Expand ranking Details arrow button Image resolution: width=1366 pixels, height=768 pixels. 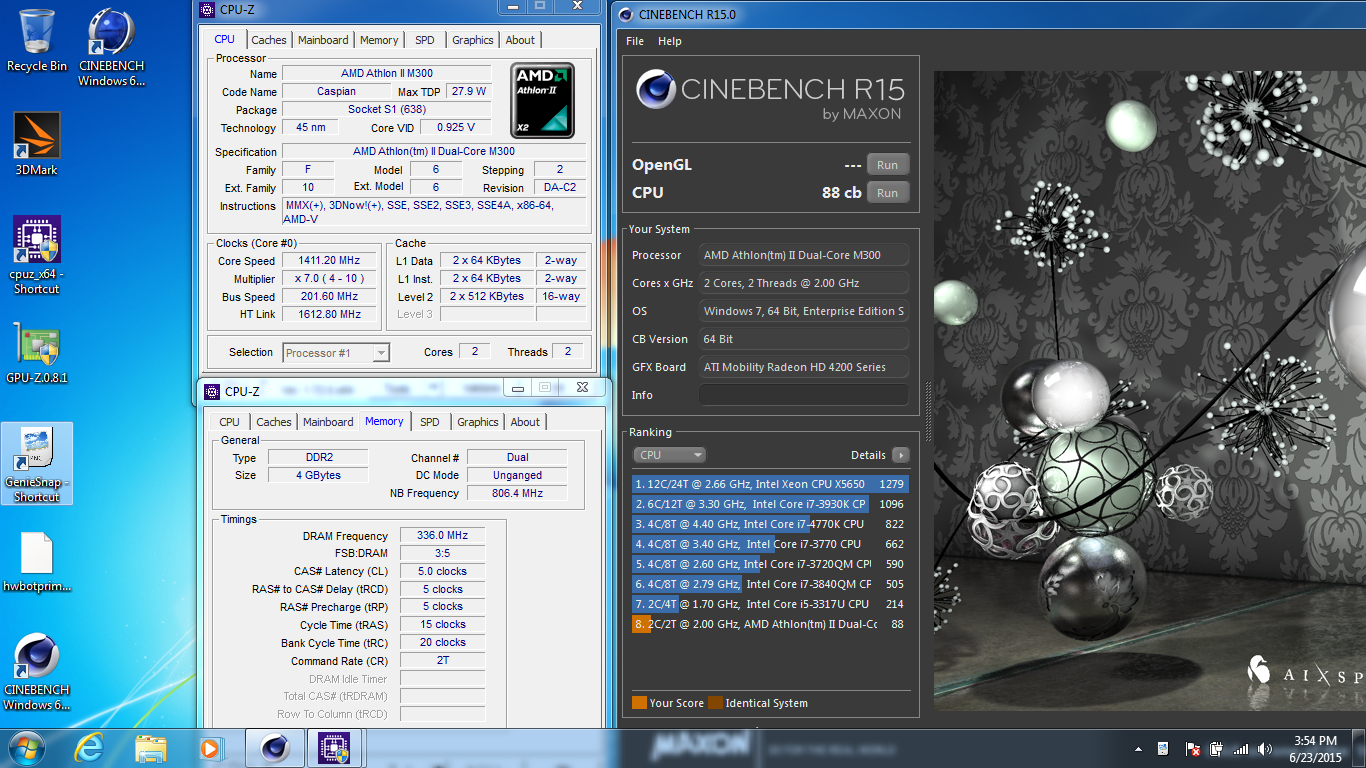901,455
